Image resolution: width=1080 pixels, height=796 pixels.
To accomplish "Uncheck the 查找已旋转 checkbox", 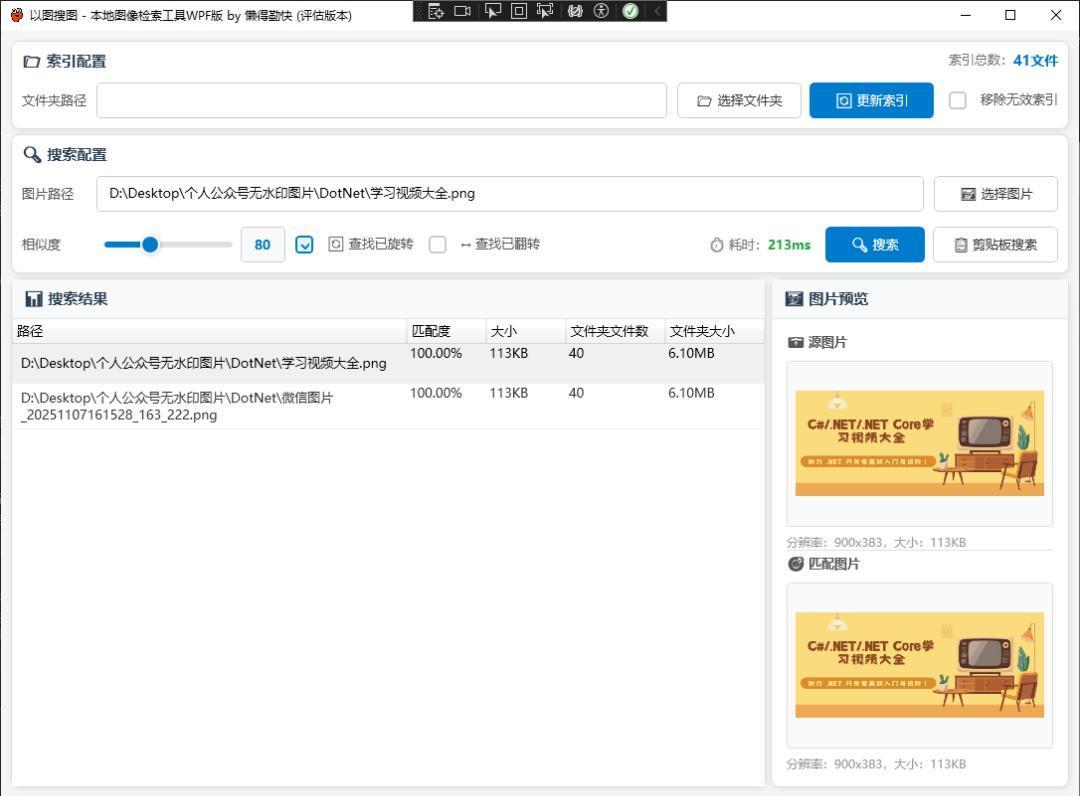I will [x=305, y=244].
